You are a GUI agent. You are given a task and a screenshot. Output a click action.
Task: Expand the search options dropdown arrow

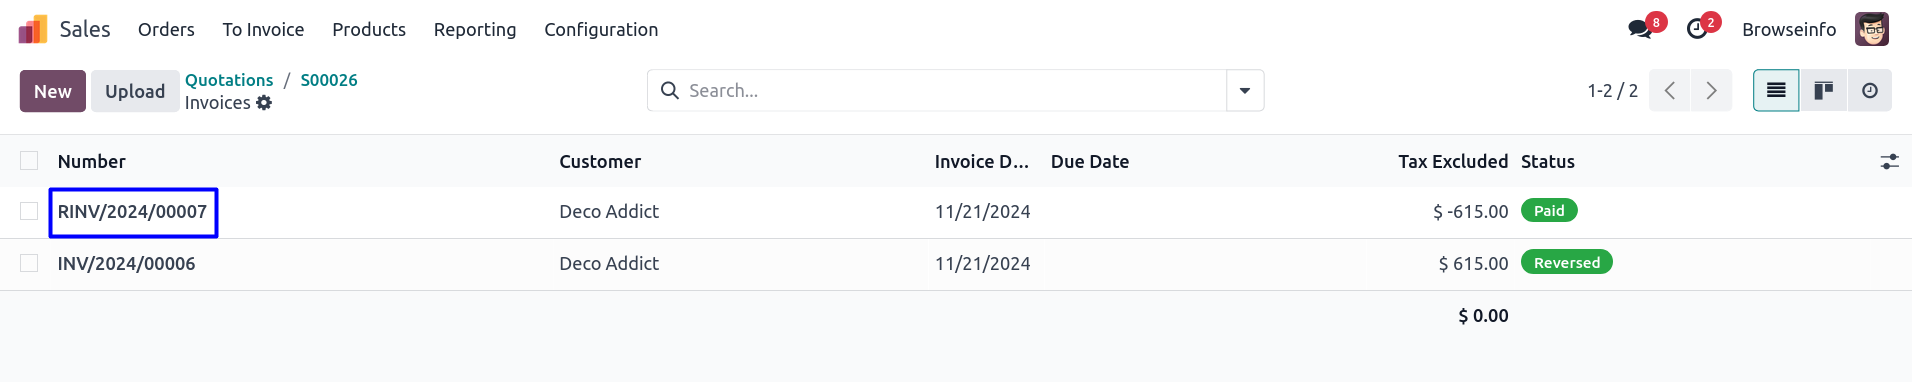click(x=1245, y=91)
